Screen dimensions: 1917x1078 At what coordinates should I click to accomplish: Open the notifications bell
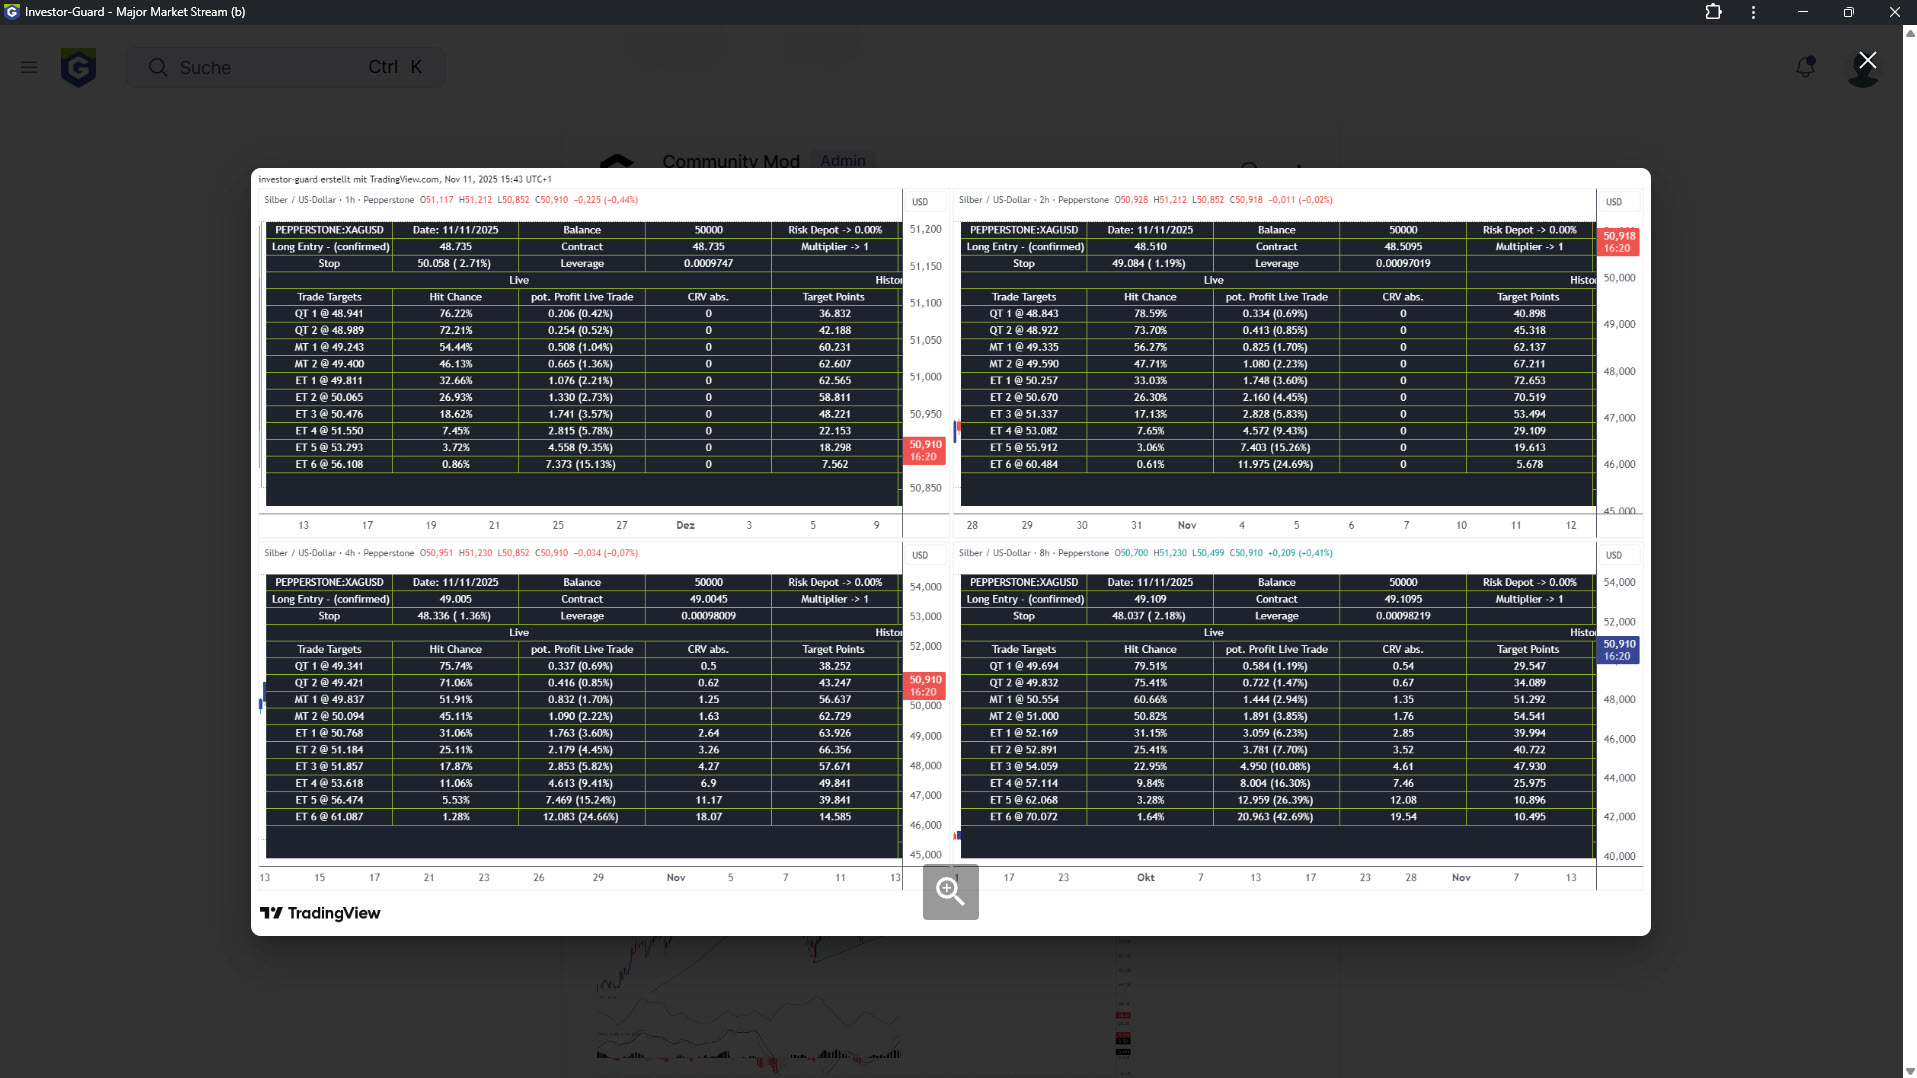tap(1805, 67)
